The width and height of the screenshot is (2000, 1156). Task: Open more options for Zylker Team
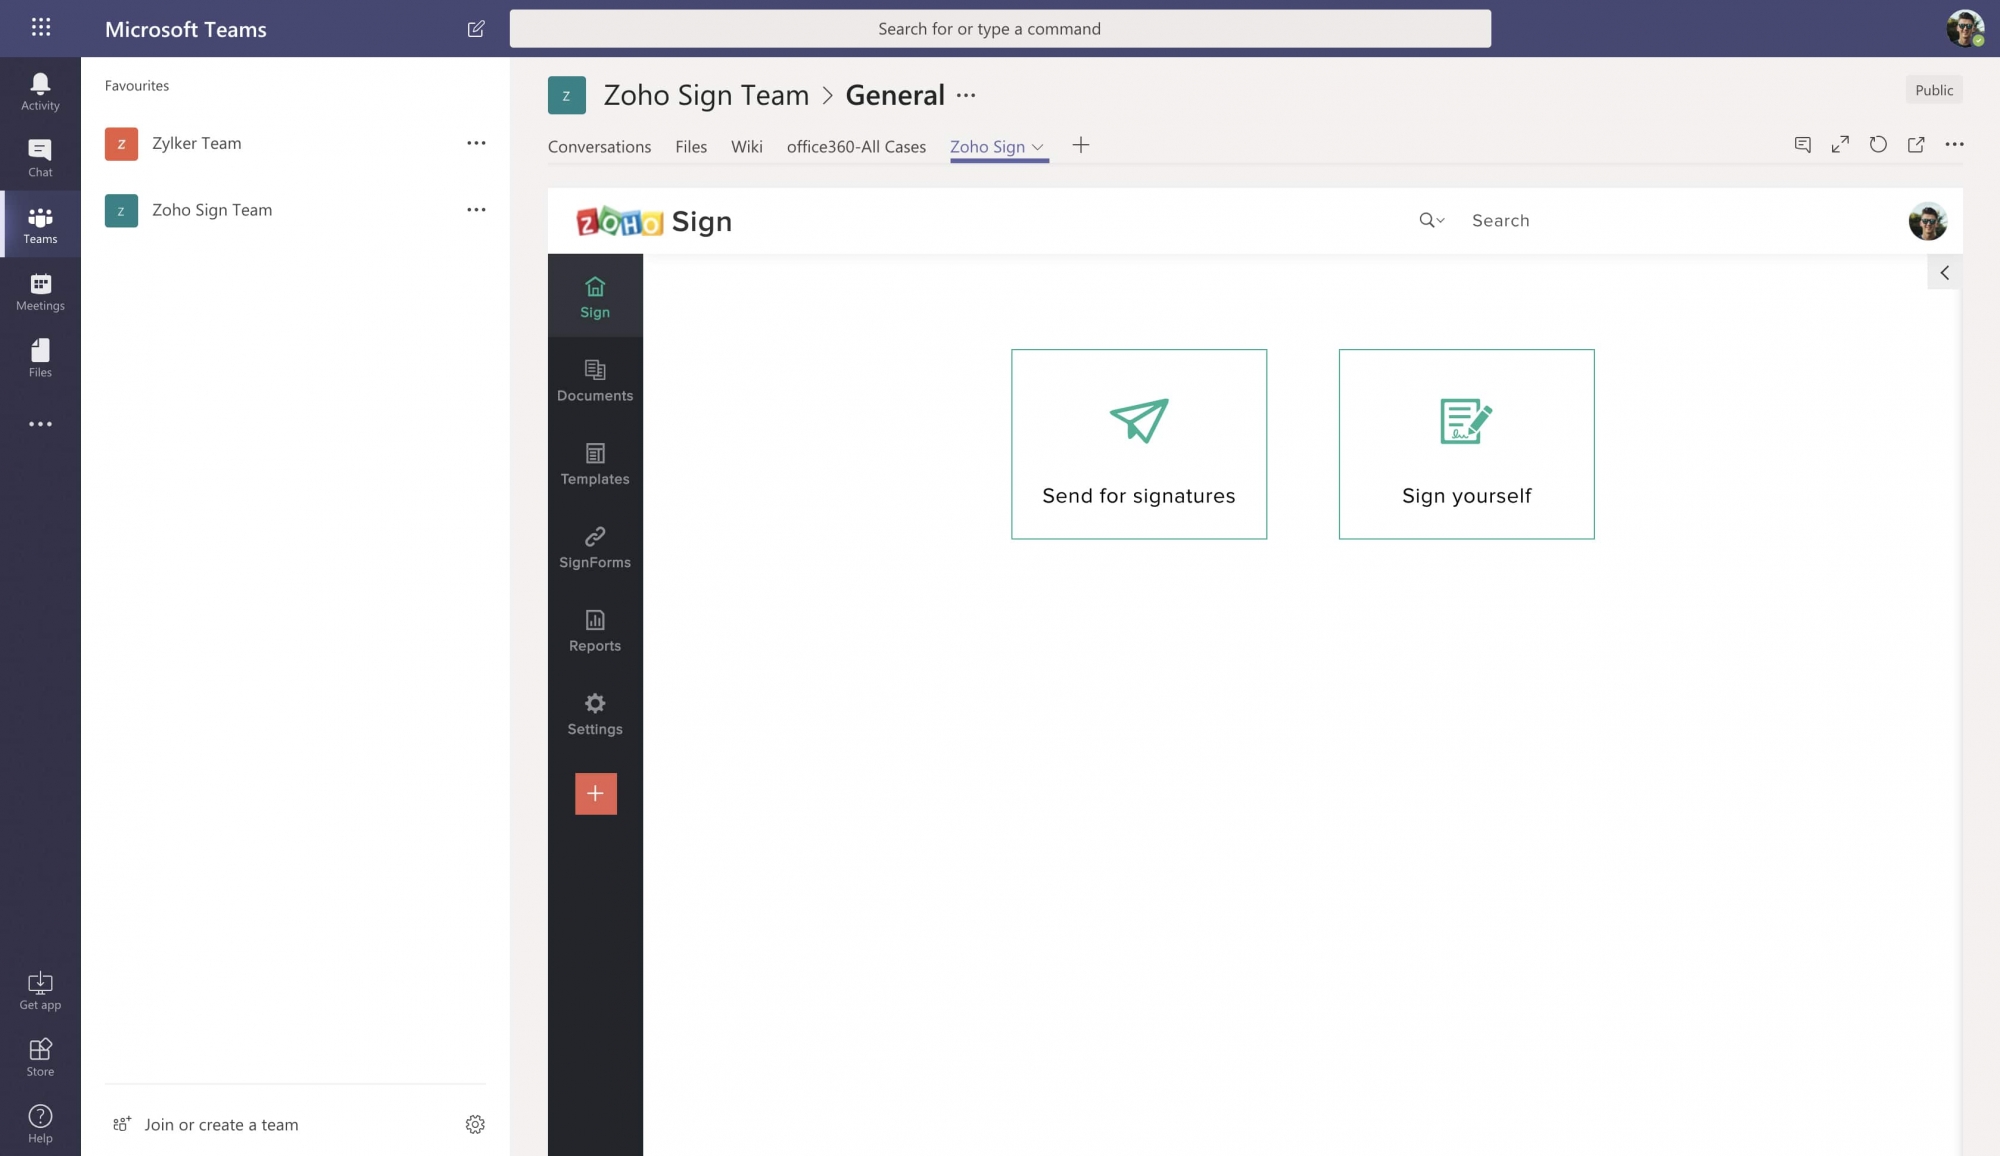(x=476, y=143)
